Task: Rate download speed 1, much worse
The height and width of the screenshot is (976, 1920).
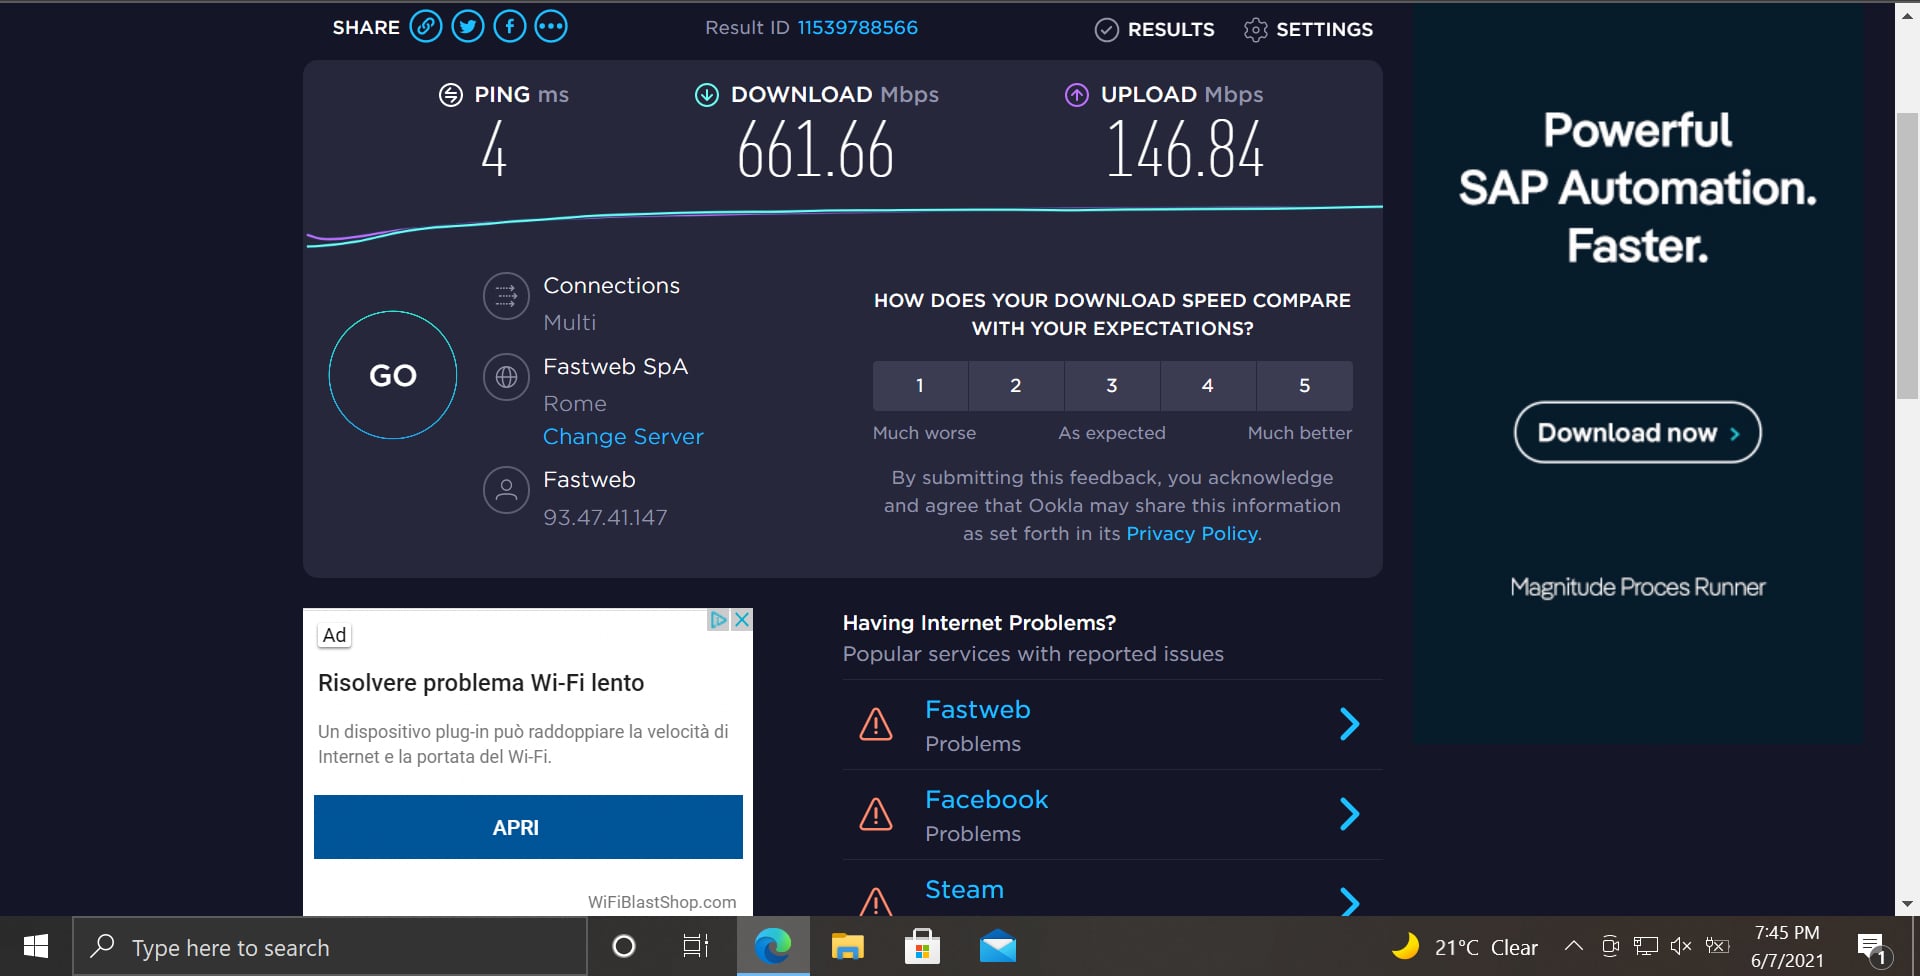Action: pyautogui.click(x=920, y=386)
